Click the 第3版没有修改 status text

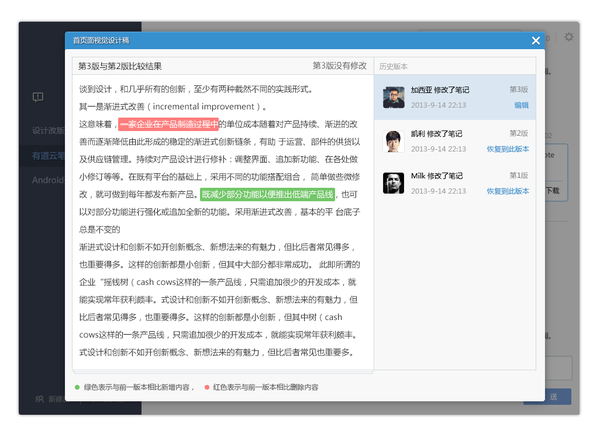(340, 66)
